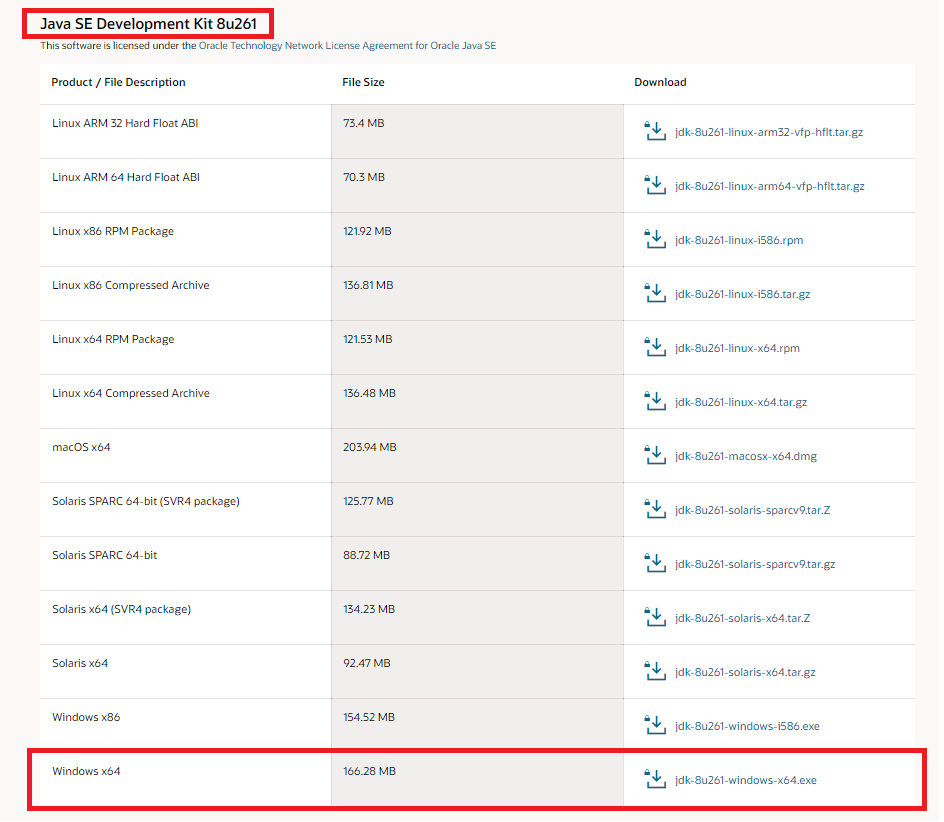Download jdk-8u261-solaris-sparcv9.tar.Z file link
This screenshot has width=944, height=822.
753,511
